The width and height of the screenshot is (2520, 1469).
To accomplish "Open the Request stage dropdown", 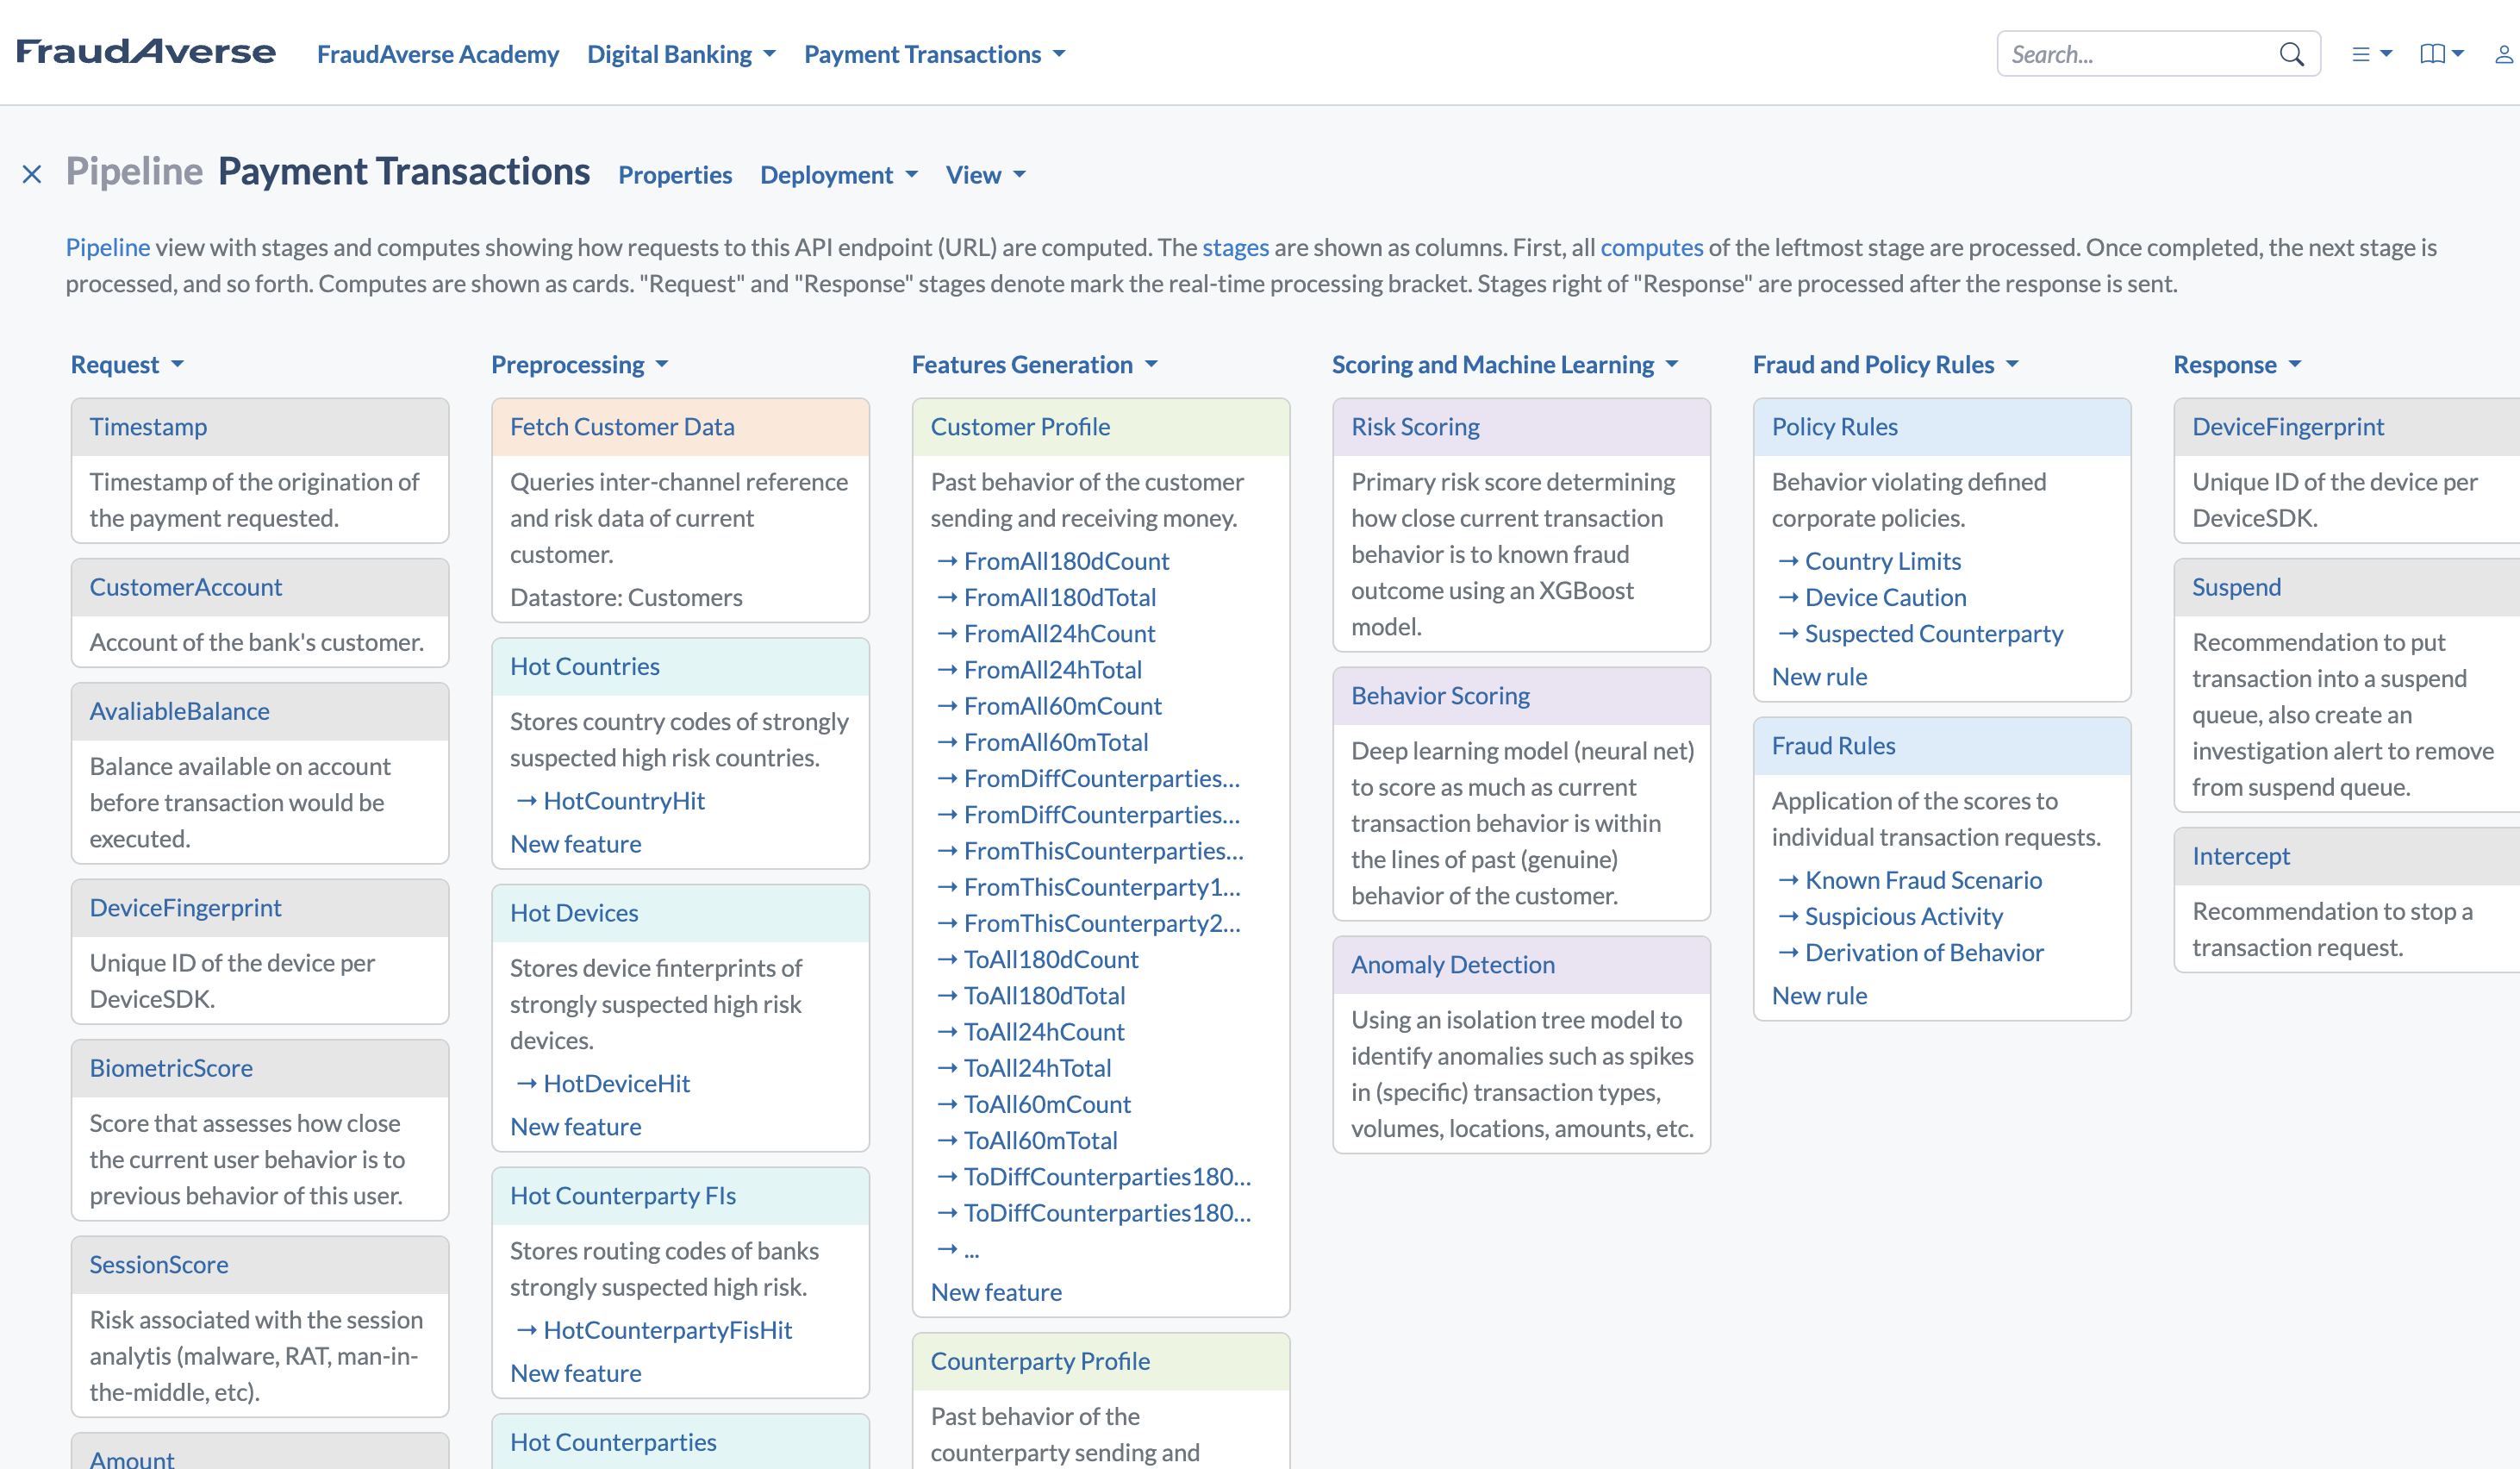I will 127,364.
